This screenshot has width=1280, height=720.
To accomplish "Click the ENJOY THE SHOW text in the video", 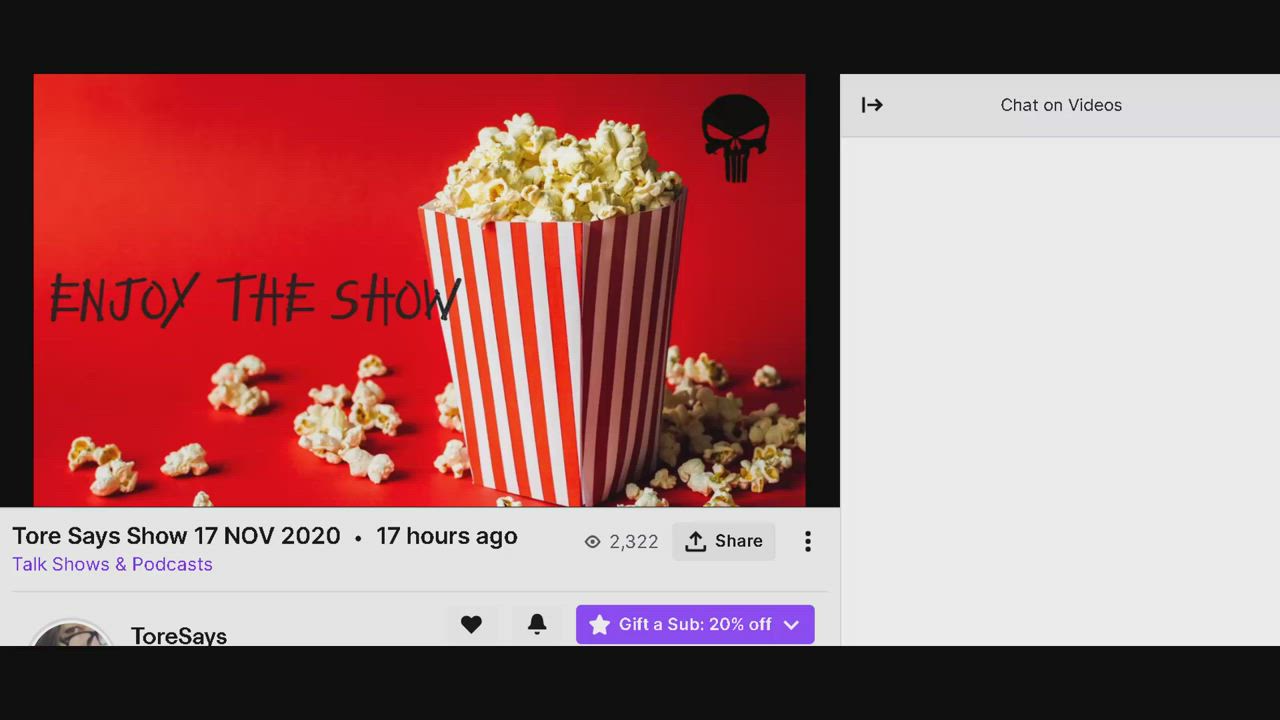I will pyautogui.click(x=254, y=299).
